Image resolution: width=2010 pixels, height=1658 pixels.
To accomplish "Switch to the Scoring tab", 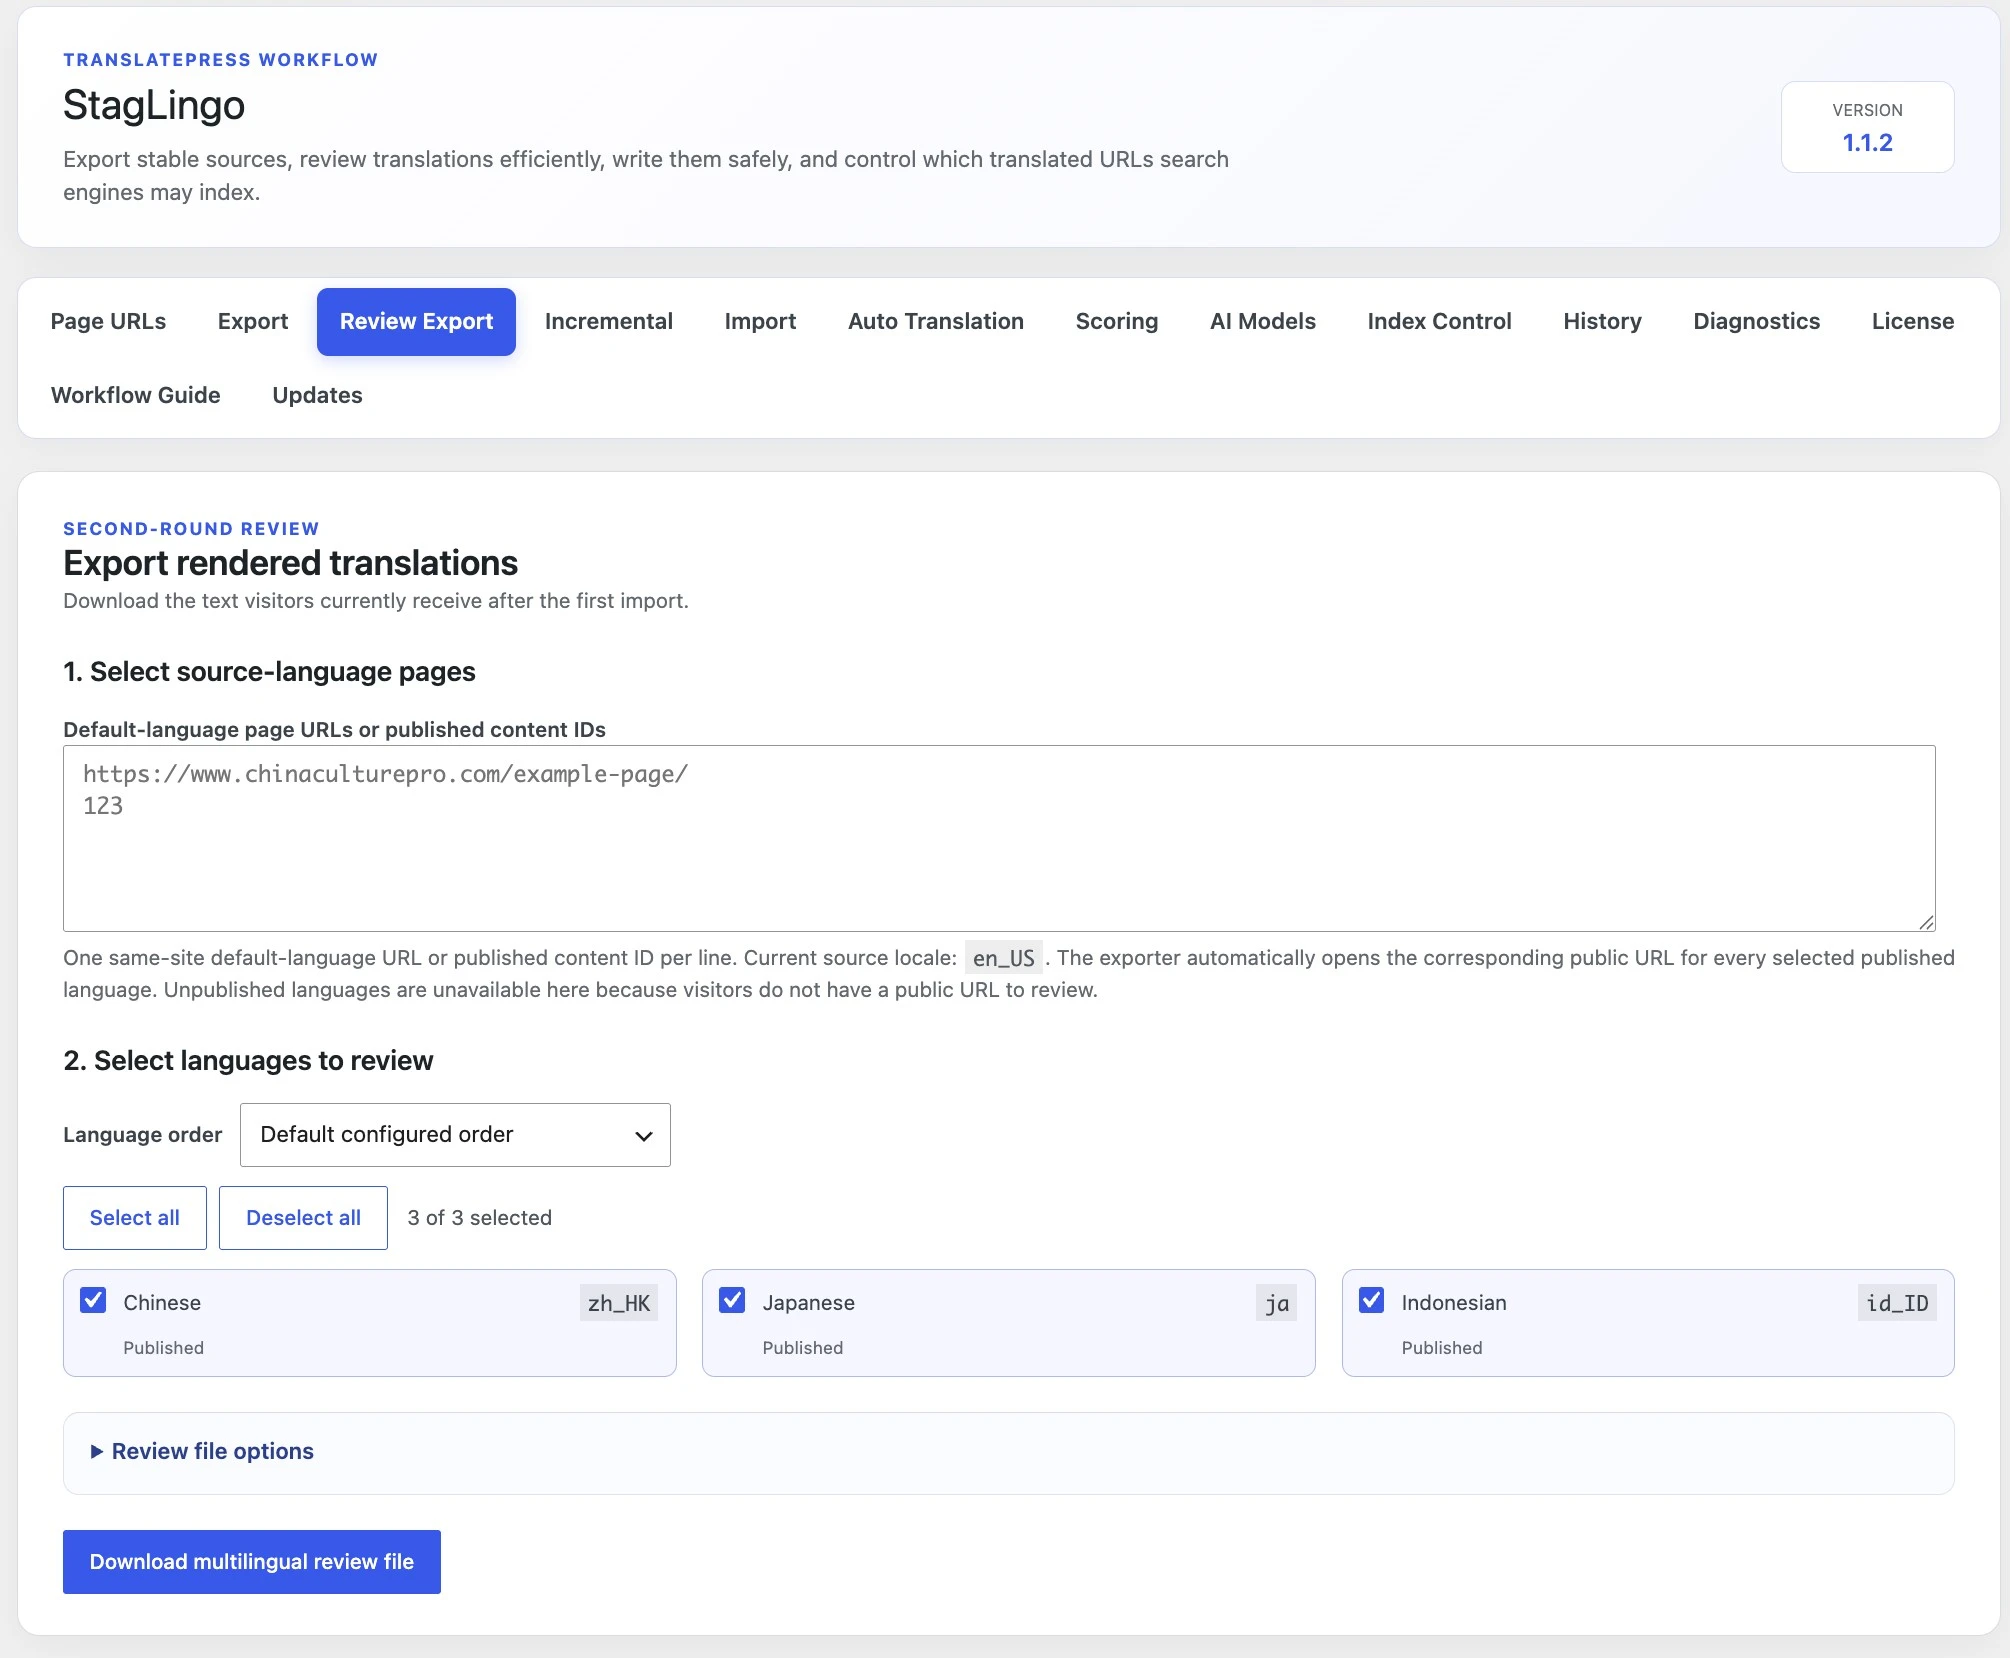I will click(x=1117, y=321).
